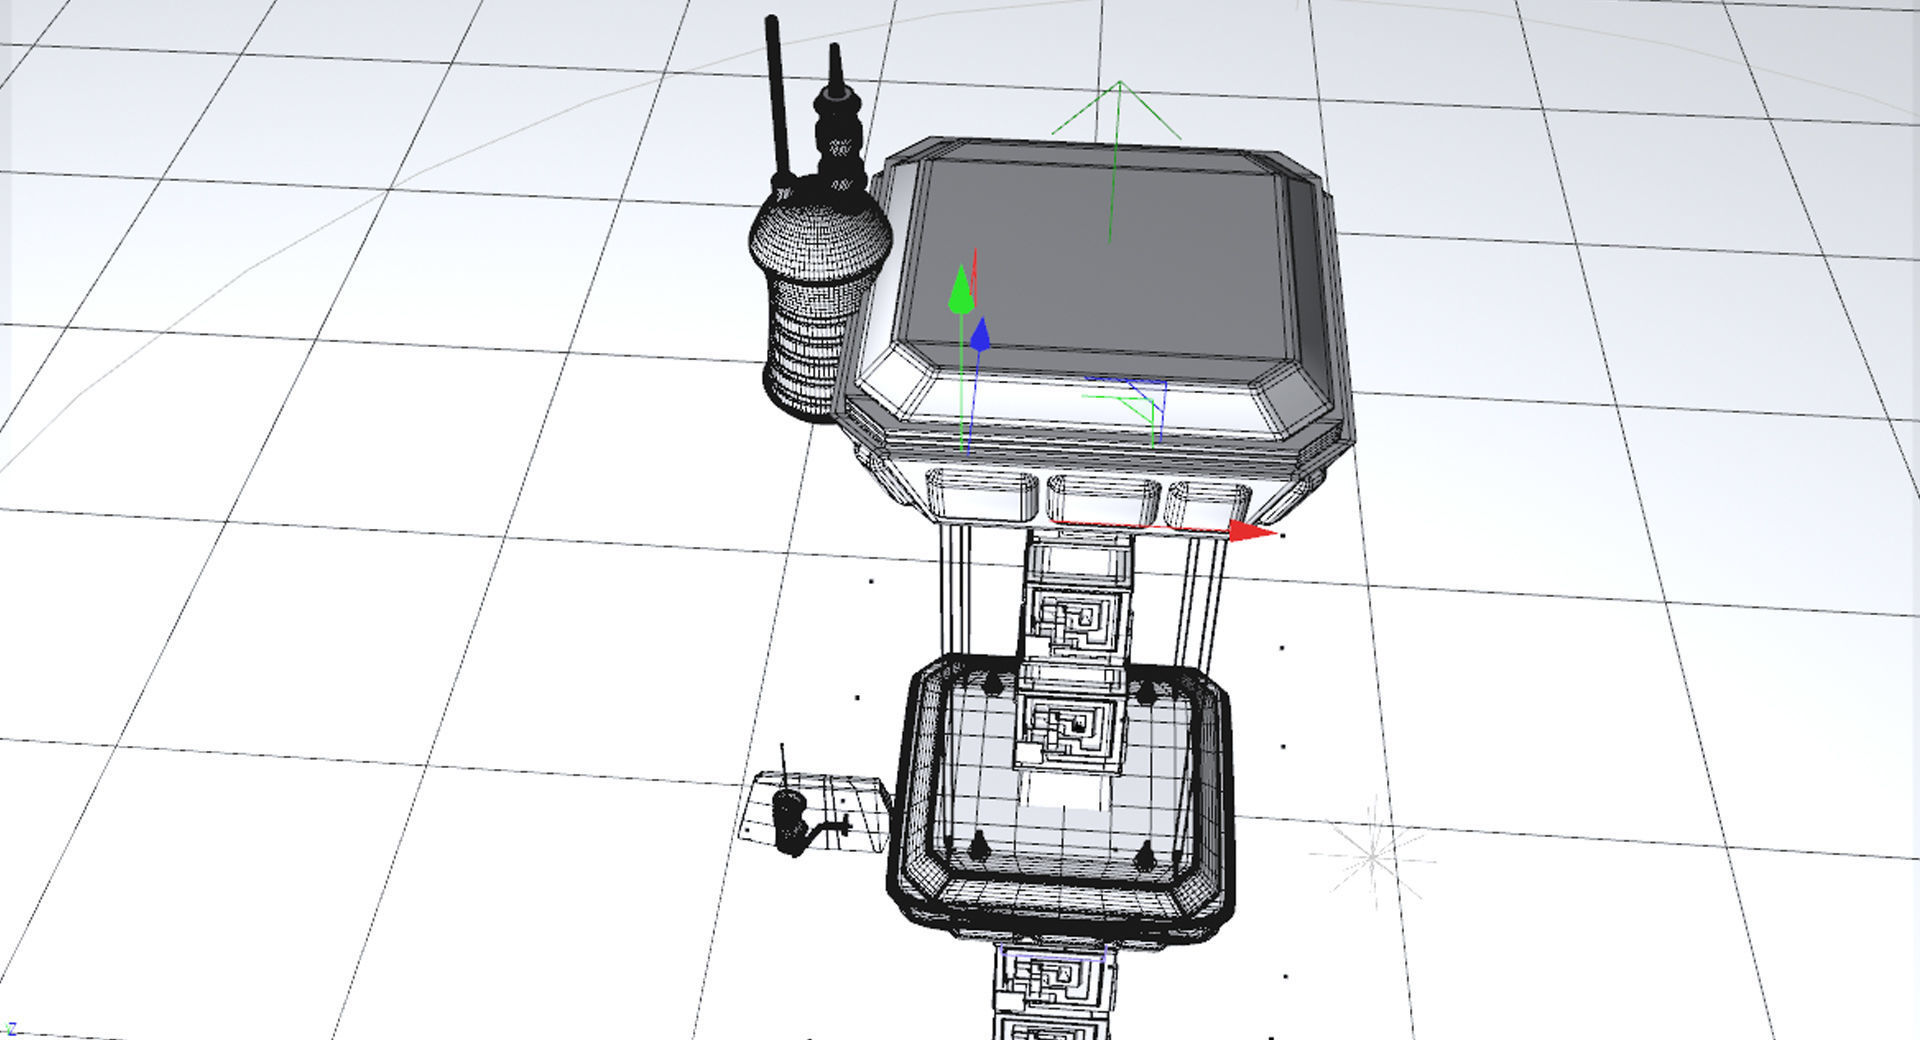Select the lower wireframe tray box
The width and height of the screenshot is (1920, 1040).
pos(1062,798)
